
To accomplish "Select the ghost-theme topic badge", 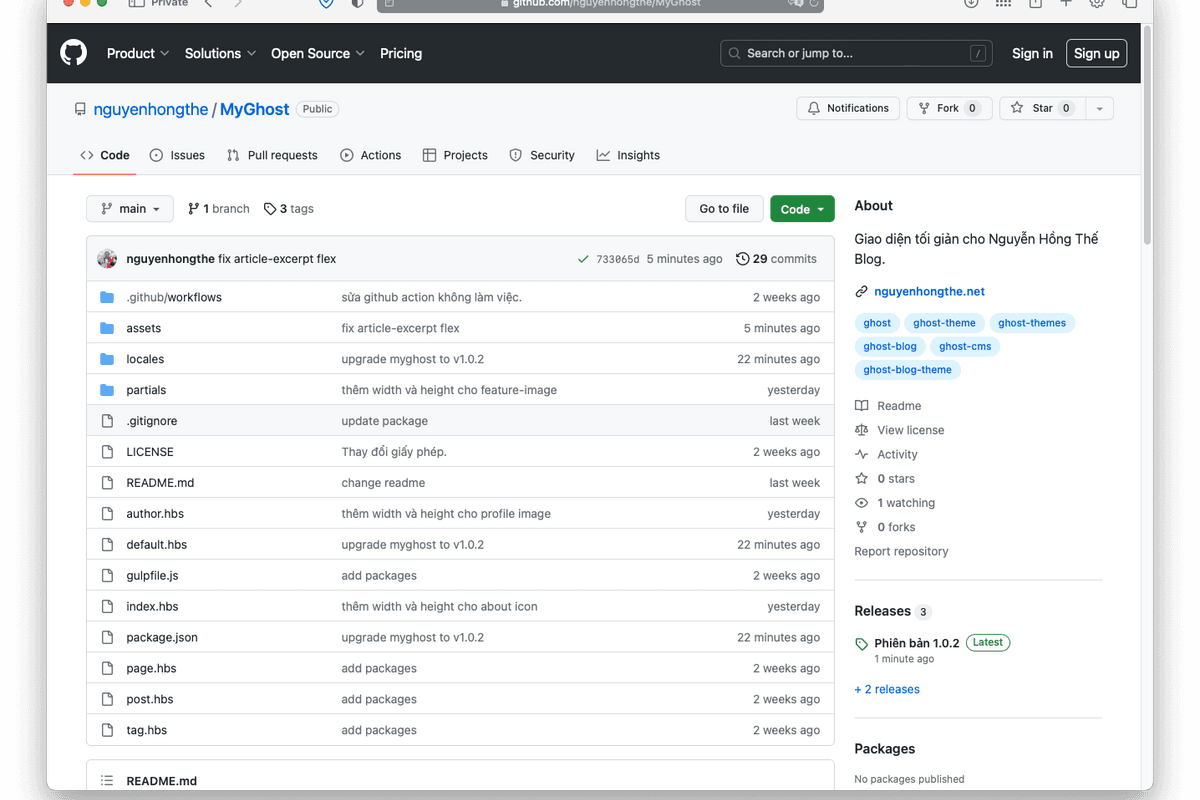I will [x=944, y=322].
